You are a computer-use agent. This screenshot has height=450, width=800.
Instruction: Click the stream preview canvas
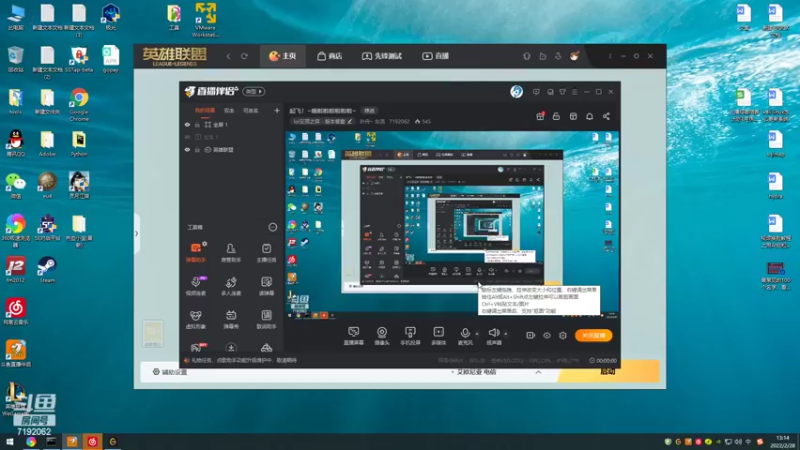click(x=453, y=226)
